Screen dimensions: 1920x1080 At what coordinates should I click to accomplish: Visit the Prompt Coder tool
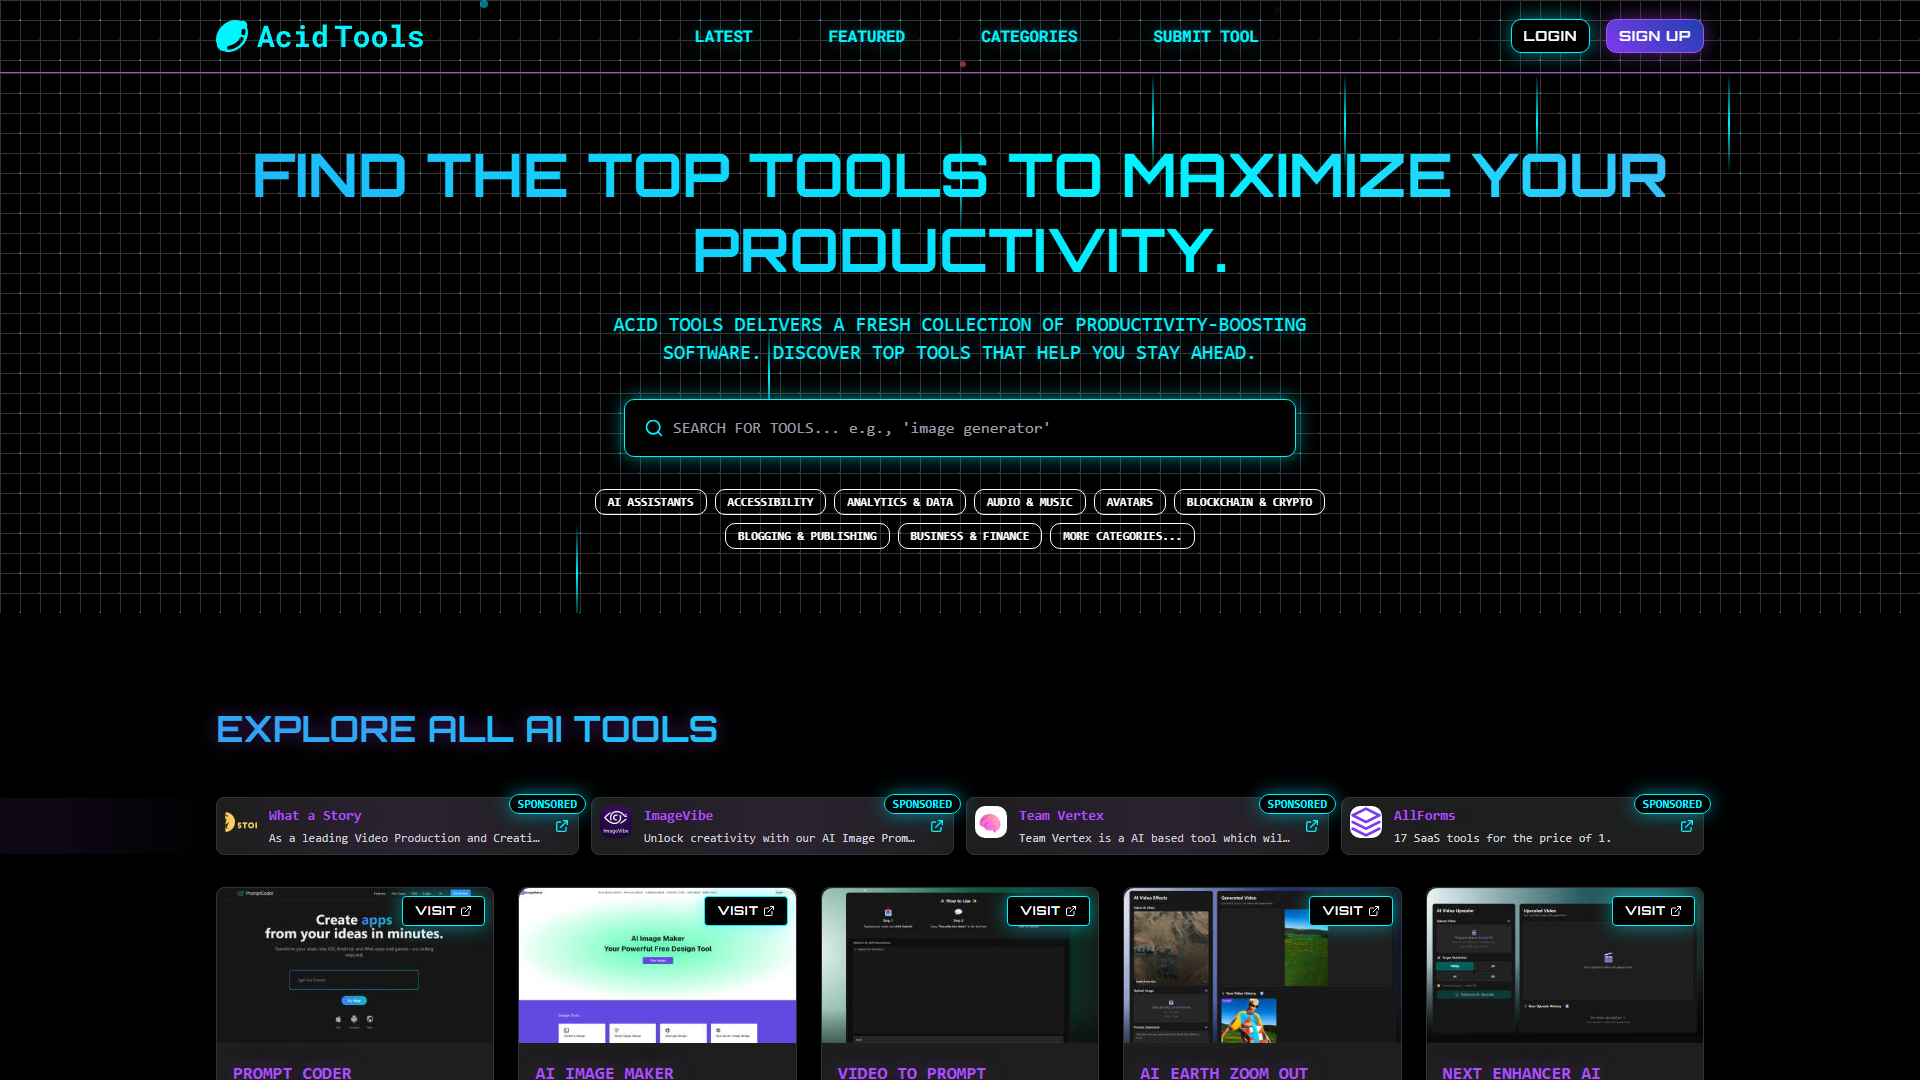click(x=443, y=911)
